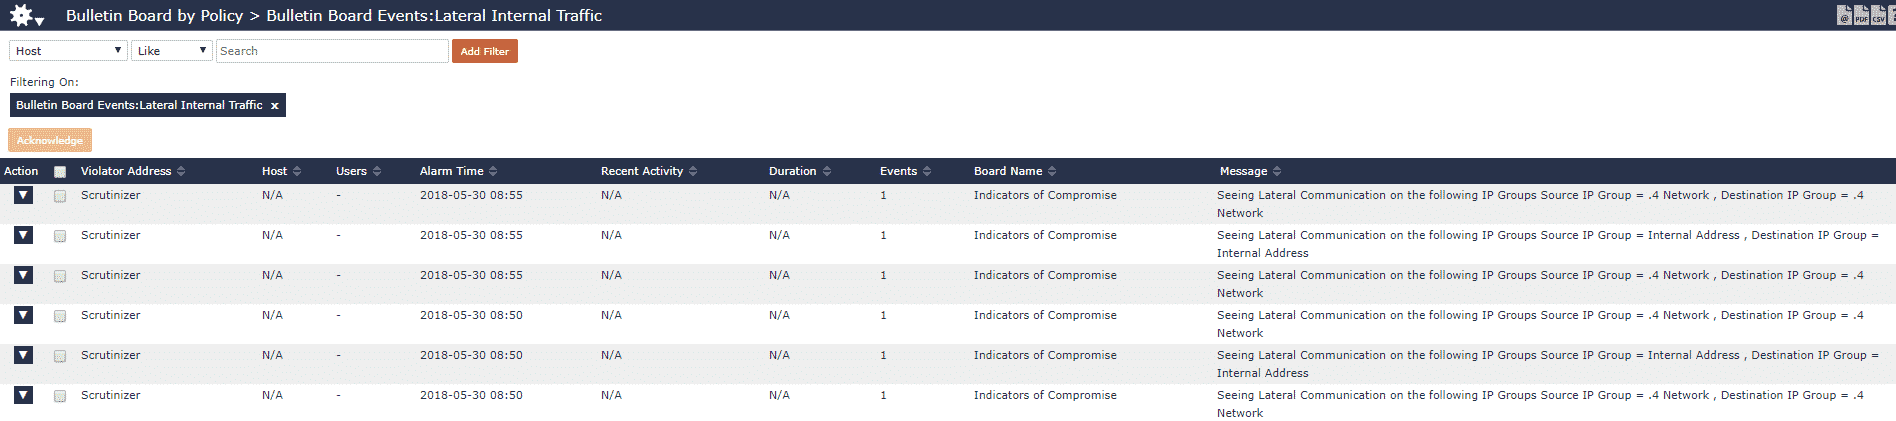Sort by Recent Activity arrows

[693, 171]
